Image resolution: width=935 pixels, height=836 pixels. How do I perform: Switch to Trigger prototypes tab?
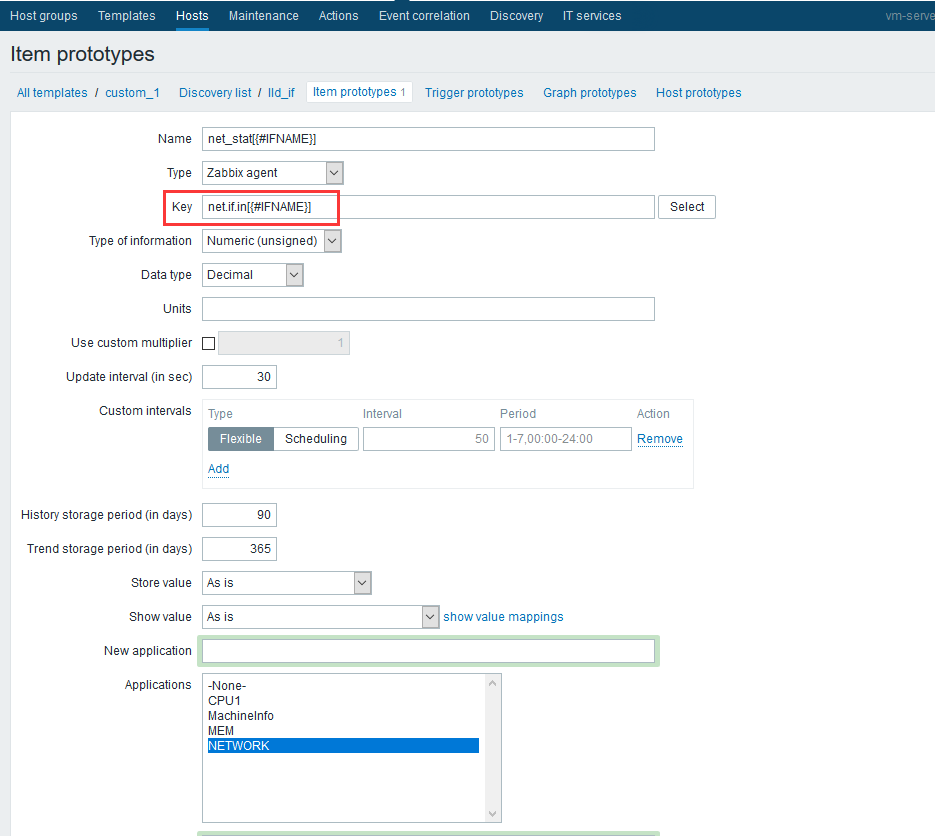(x=474, y=92)
